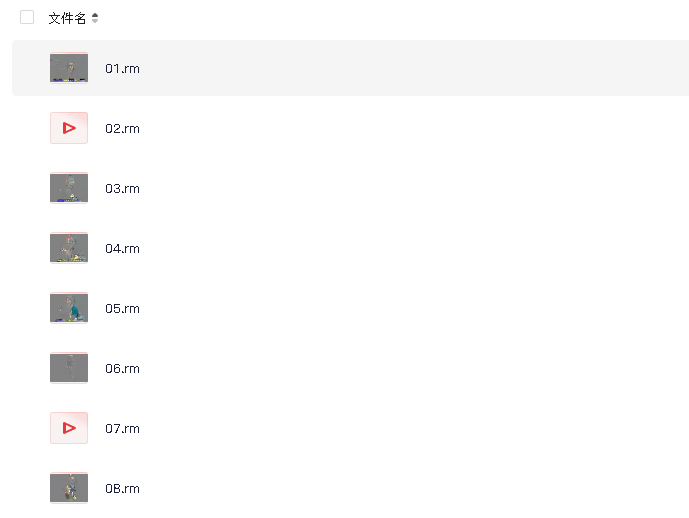Tick the select-all checkbox beside 文件名
The height and width of the screenshot is (518, 689).
[27, 17]
